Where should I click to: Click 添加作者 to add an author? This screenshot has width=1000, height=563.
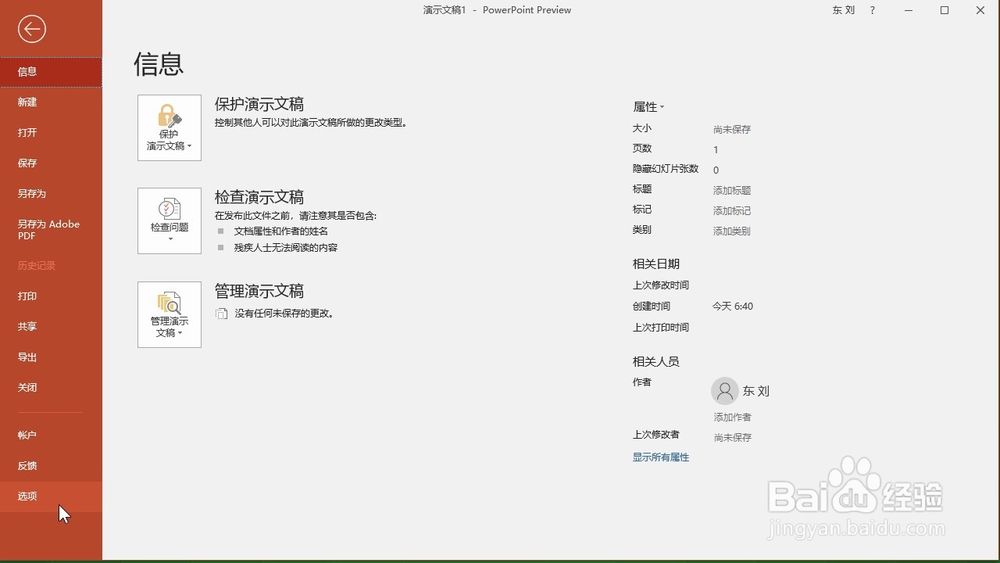point(732,417)
